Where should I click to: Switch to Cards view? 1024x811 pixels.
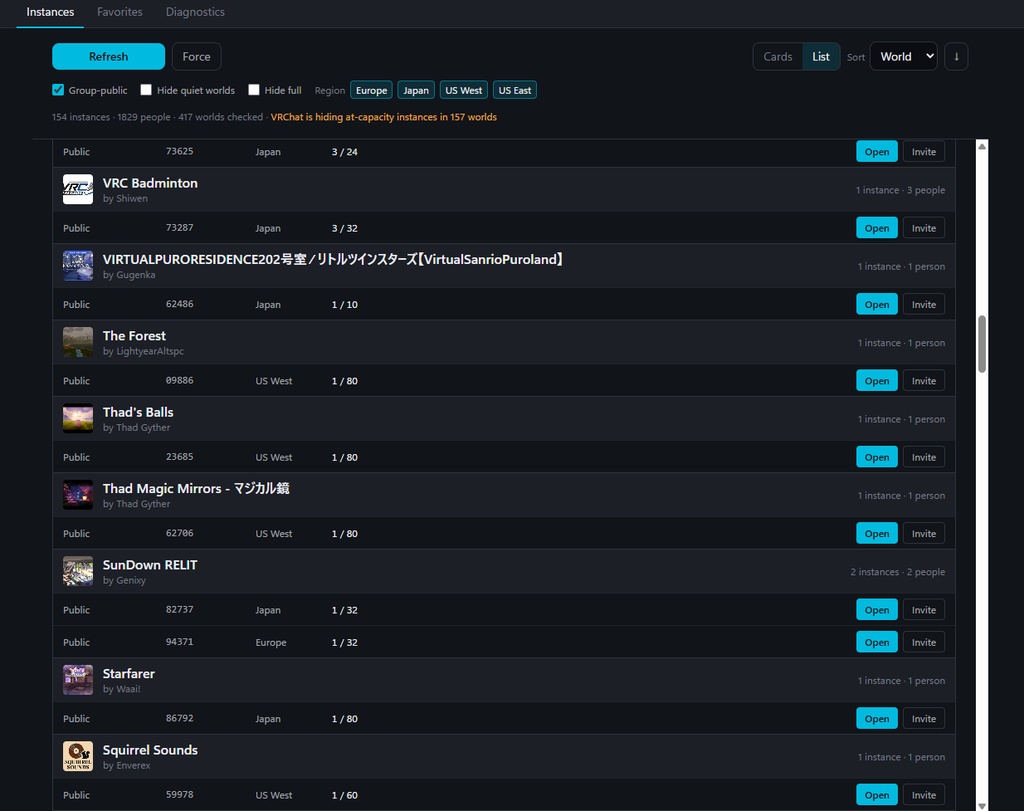click(x=778, y=57)
